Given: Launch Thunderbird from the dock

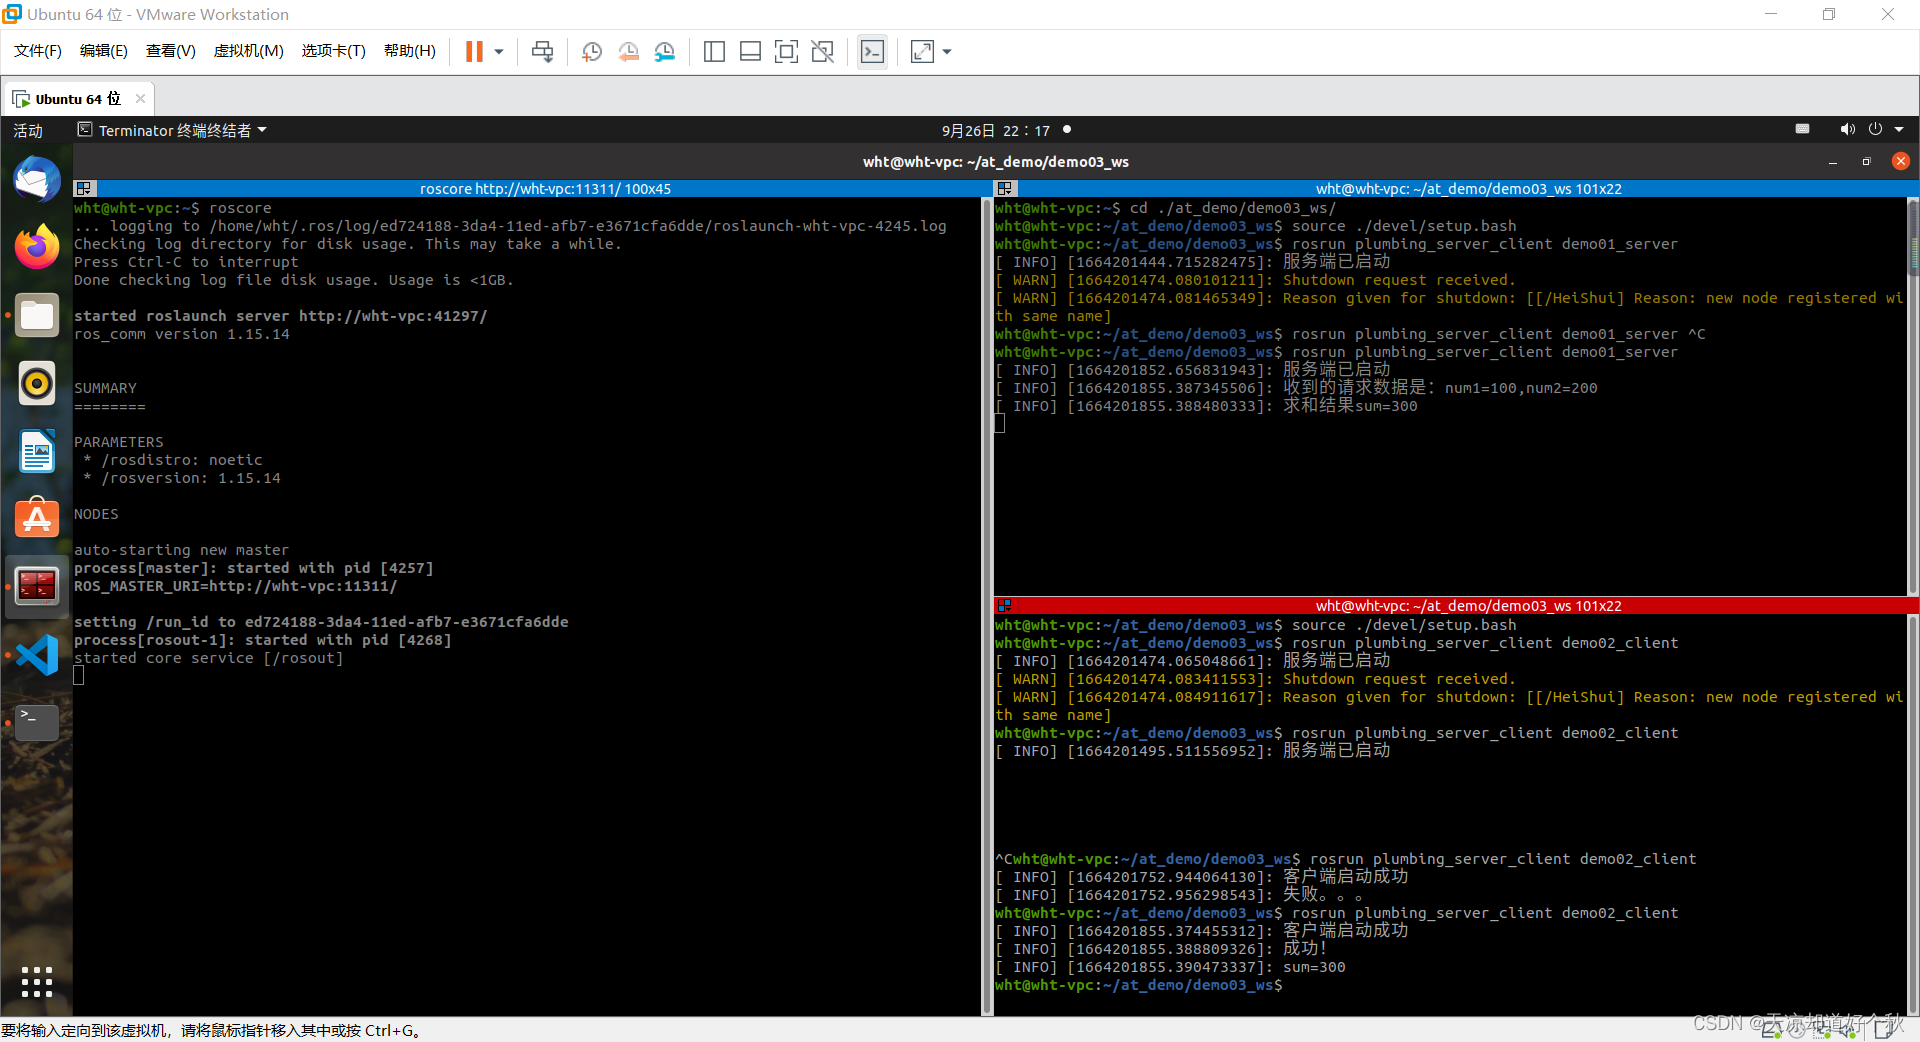Looking at the screenshot, I should coord(37,180).
